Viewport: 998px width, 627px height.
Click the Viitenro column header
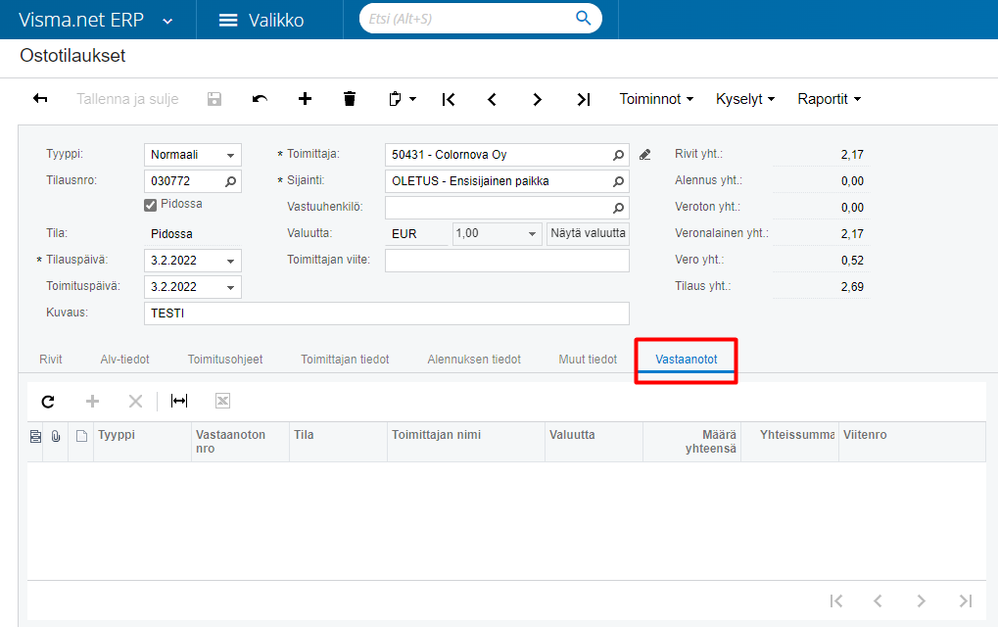pos(912,441)
